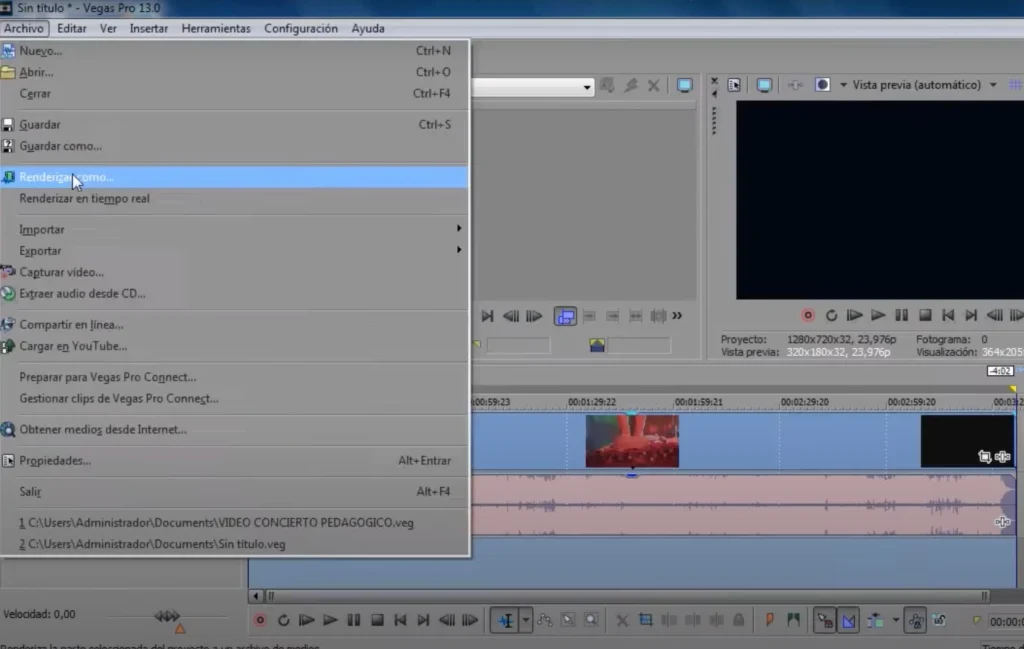Click the playback rate scrub slider
The width and height of the screenshot is (1024, 649).
[x=167, y=616]
